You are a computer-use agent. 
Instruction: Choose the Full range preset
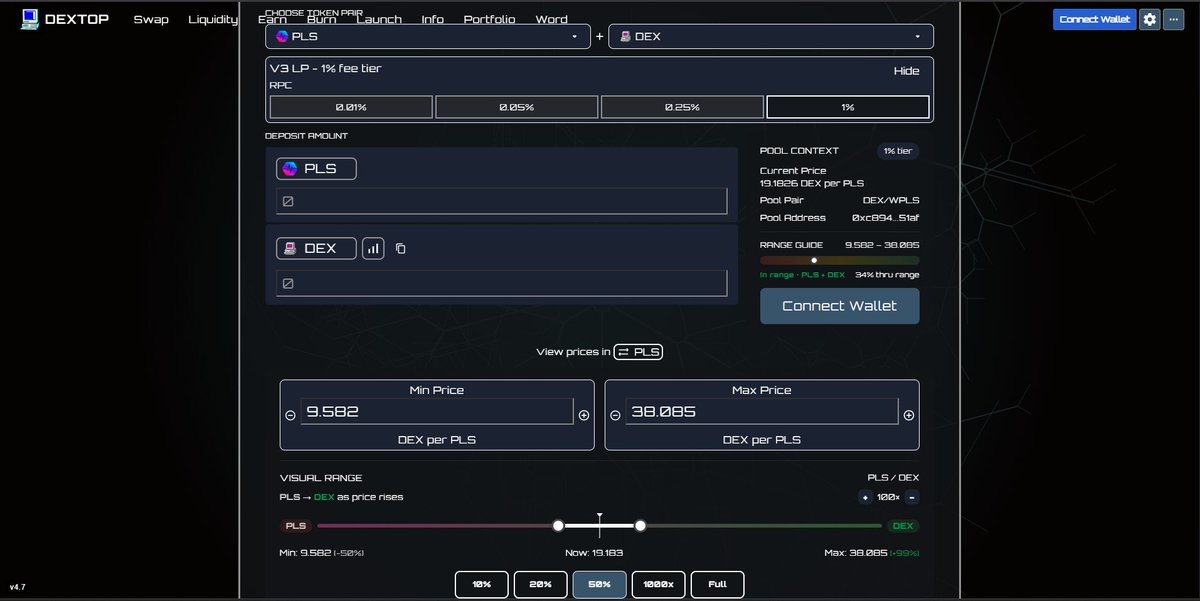click(717, 584)
